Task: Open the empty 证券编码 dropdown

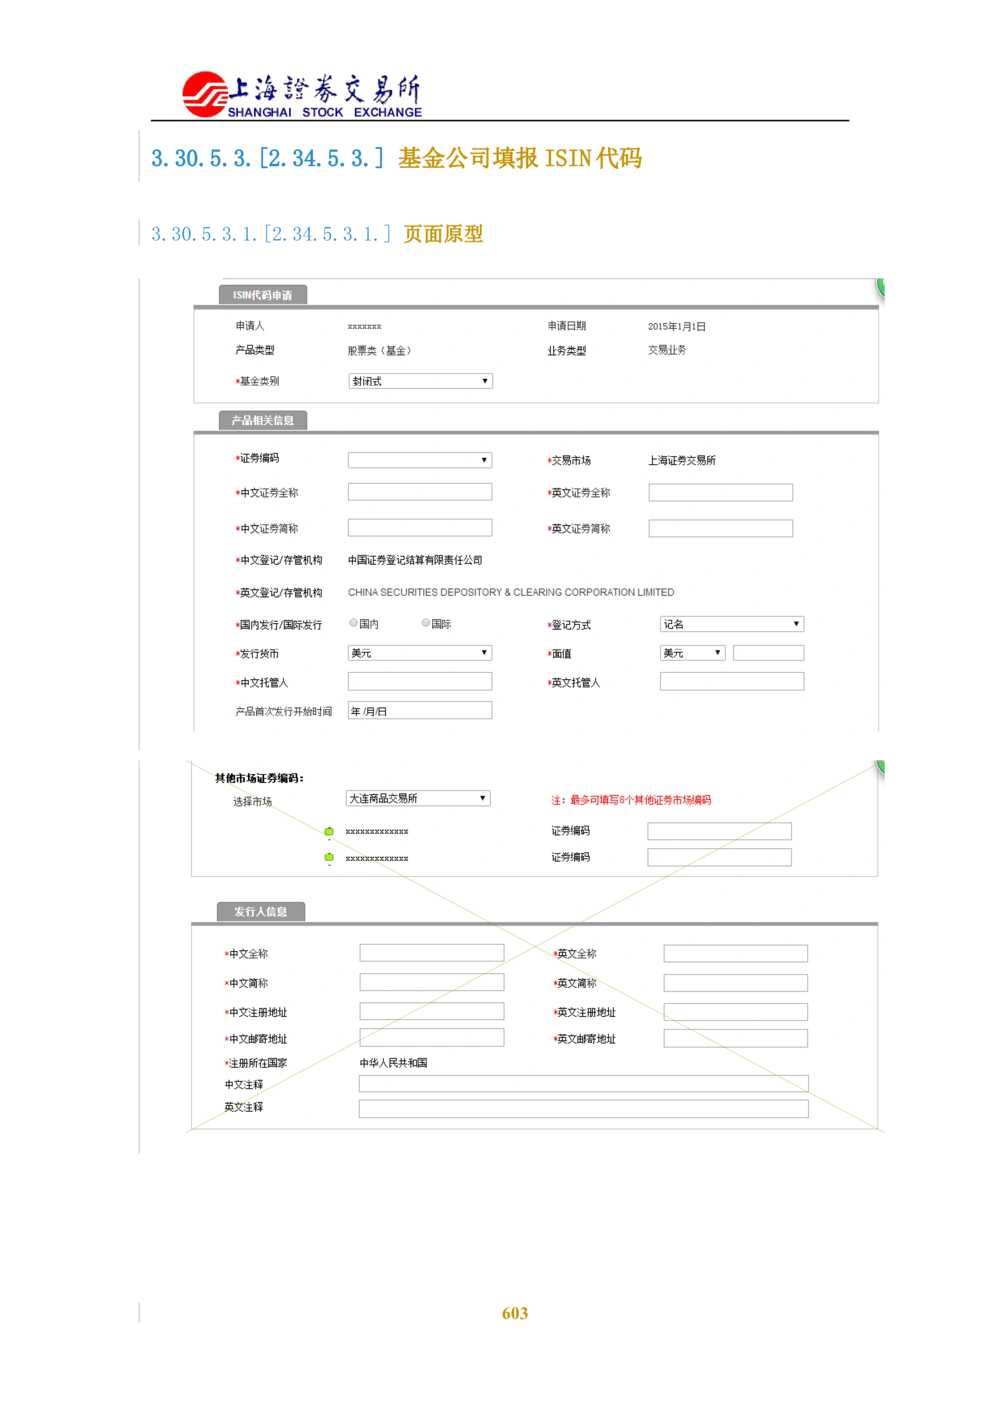Action: click(419, 460)
